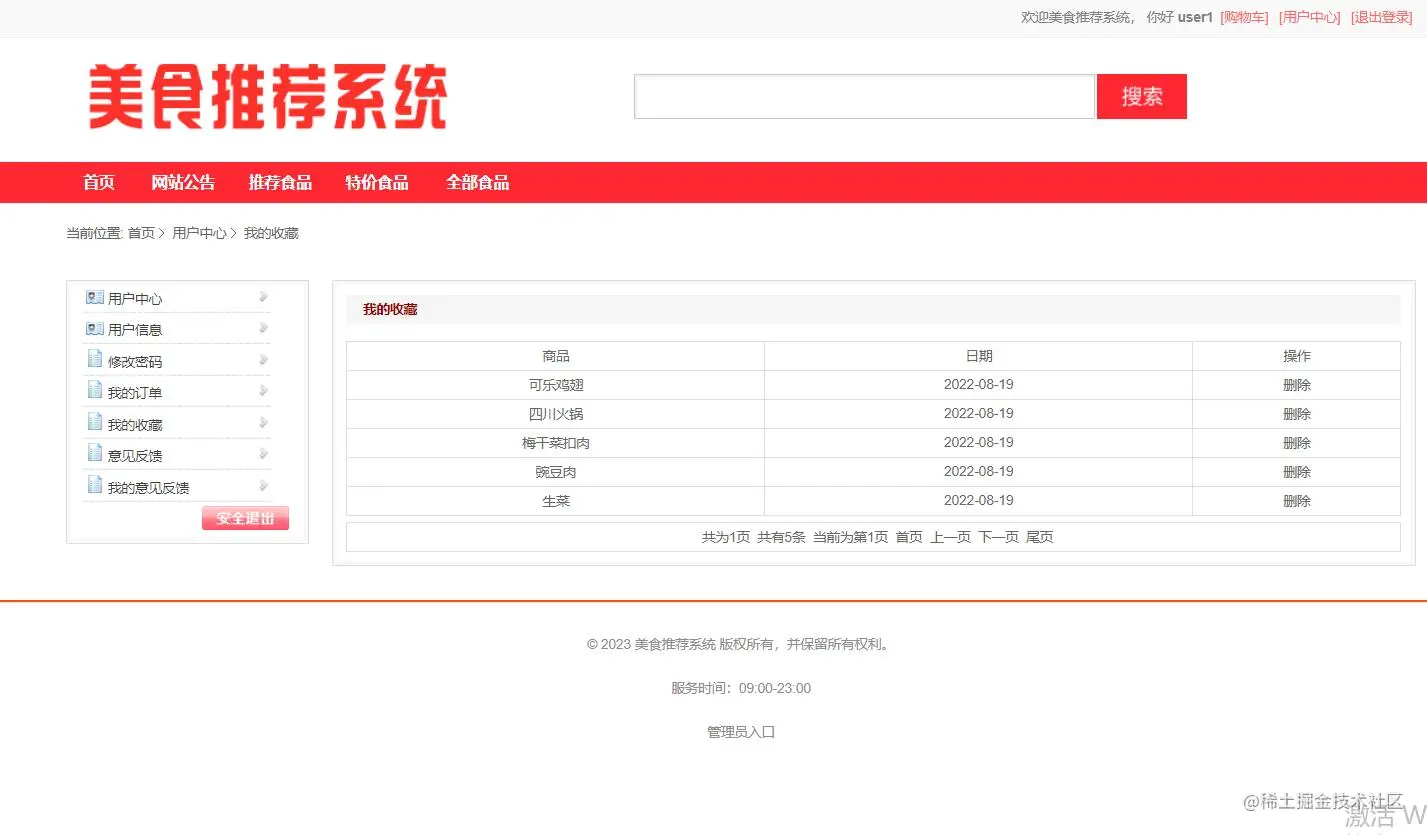Click the 我的意见反馈 document icon
1427x835 pixels.
pos(95,485)
